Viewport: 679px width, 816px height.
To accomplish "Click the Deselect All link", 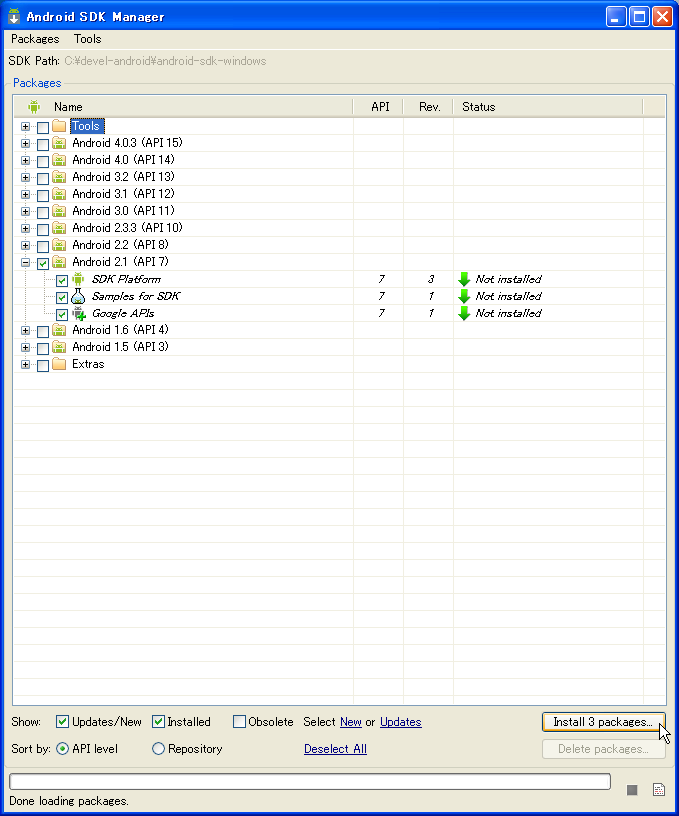I will 336,749.
